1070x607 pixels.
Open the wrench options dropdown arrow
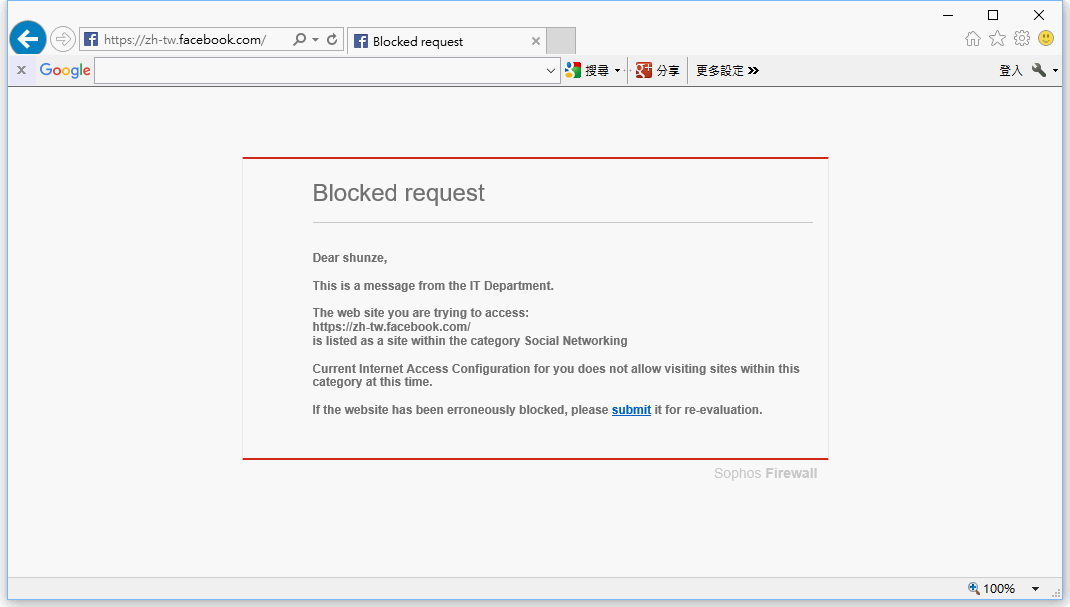tap(1055, 71)
